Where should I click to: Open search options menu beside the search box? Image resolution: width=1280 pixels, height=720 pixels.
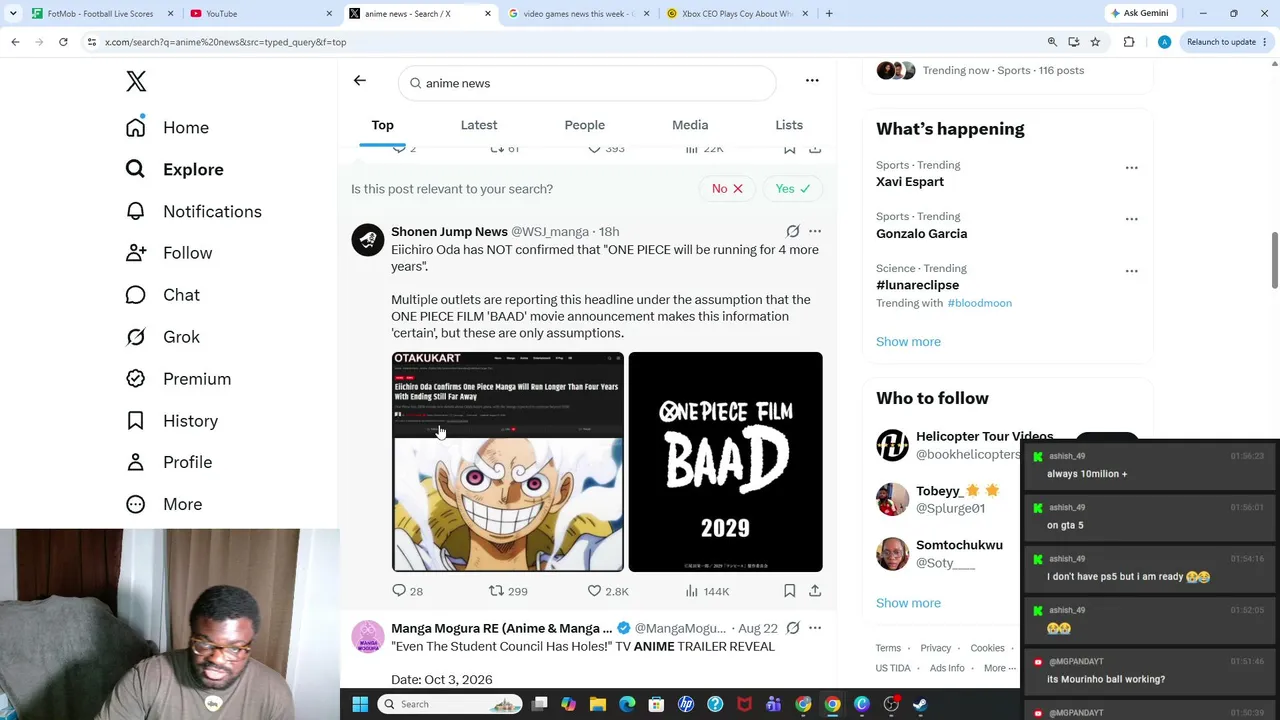pos(812,81)
